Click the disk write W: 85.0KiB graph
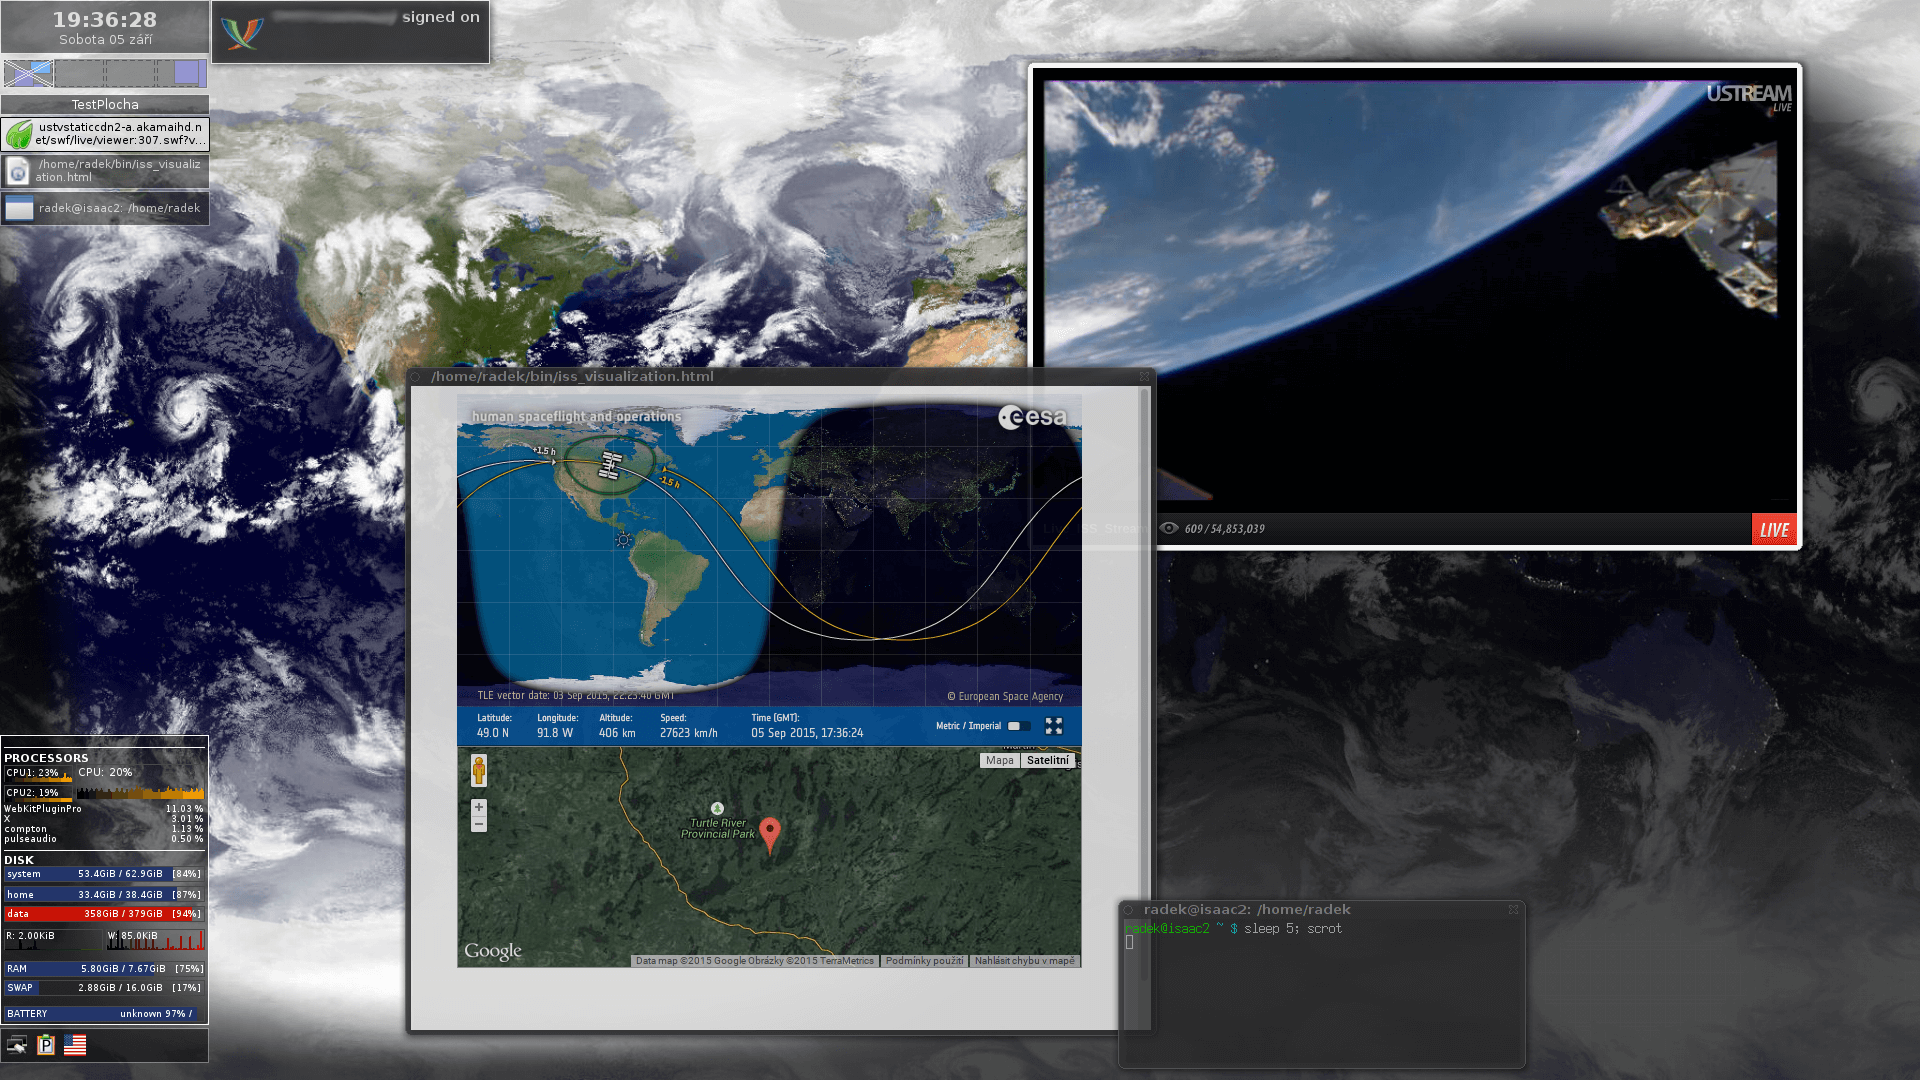Screen dimensions: 1920x1080 pyautogui.click(x=156, y=940)
